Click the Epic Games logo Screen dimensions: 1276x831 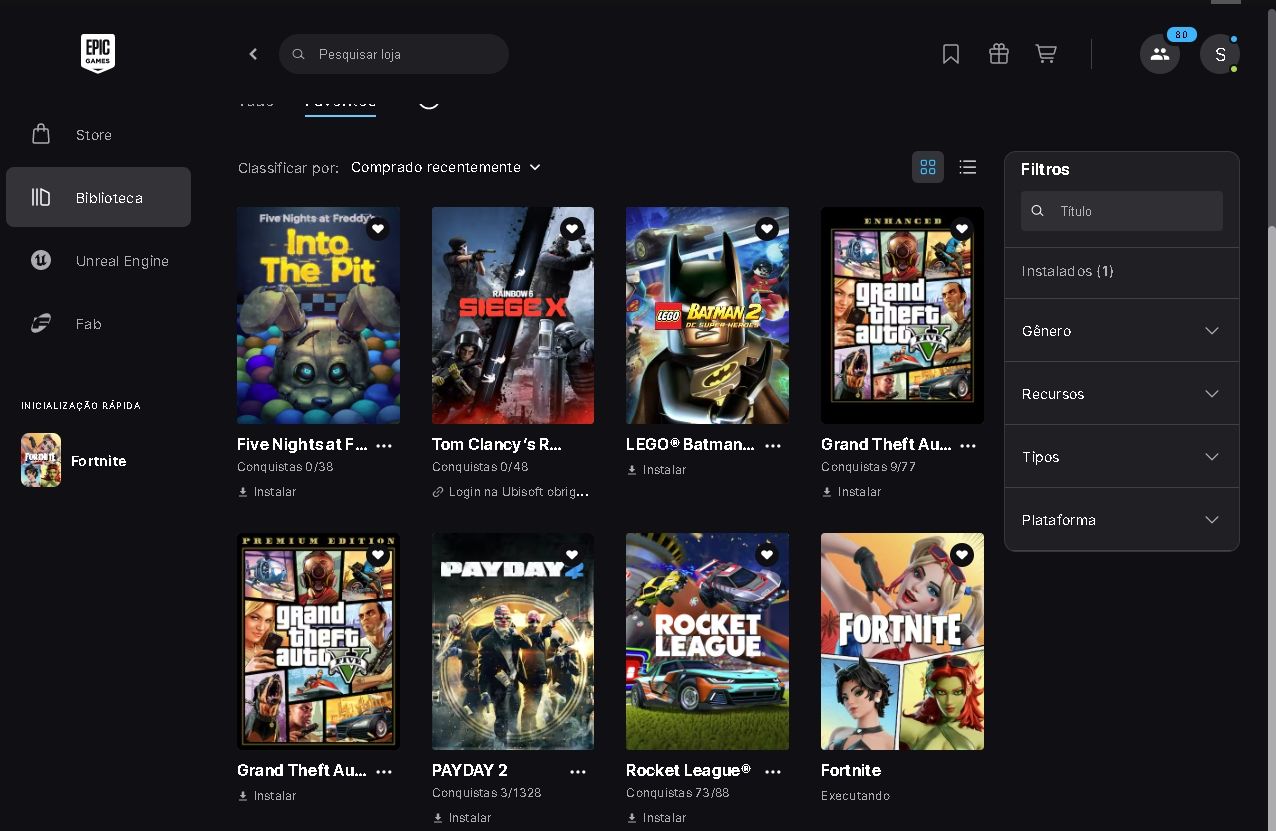click(98, 54)
